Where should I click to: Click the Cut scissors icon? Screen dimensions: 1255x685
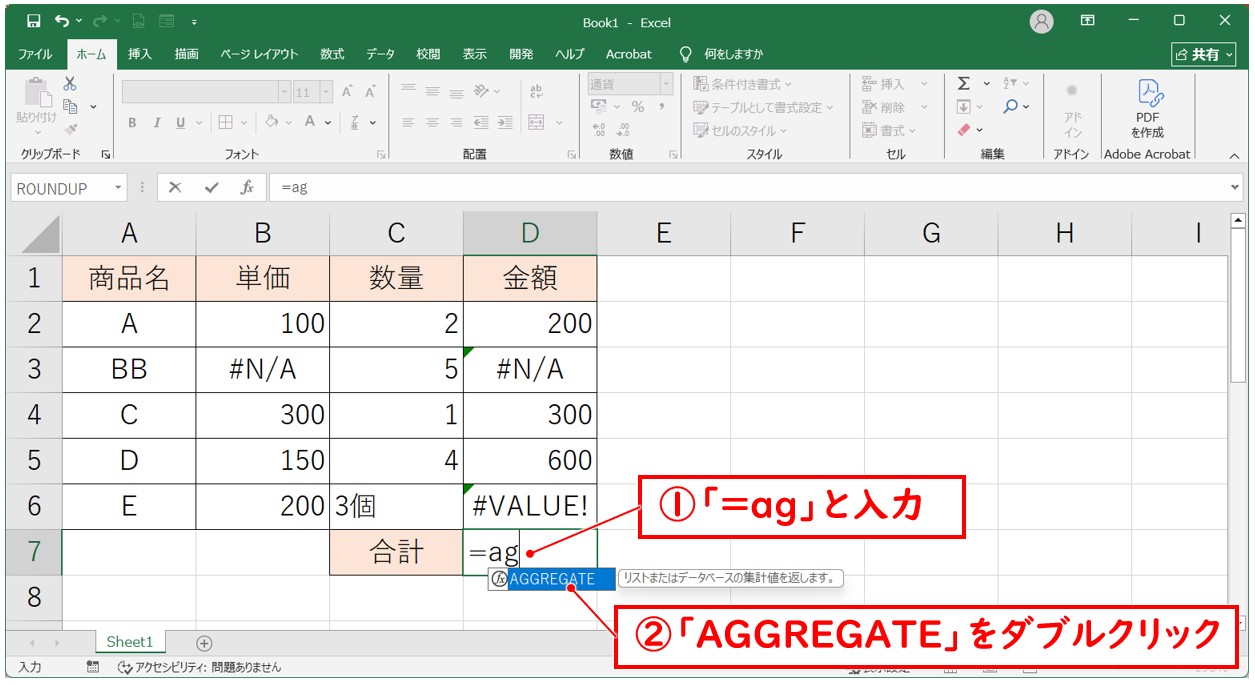(x=70, y=84)
